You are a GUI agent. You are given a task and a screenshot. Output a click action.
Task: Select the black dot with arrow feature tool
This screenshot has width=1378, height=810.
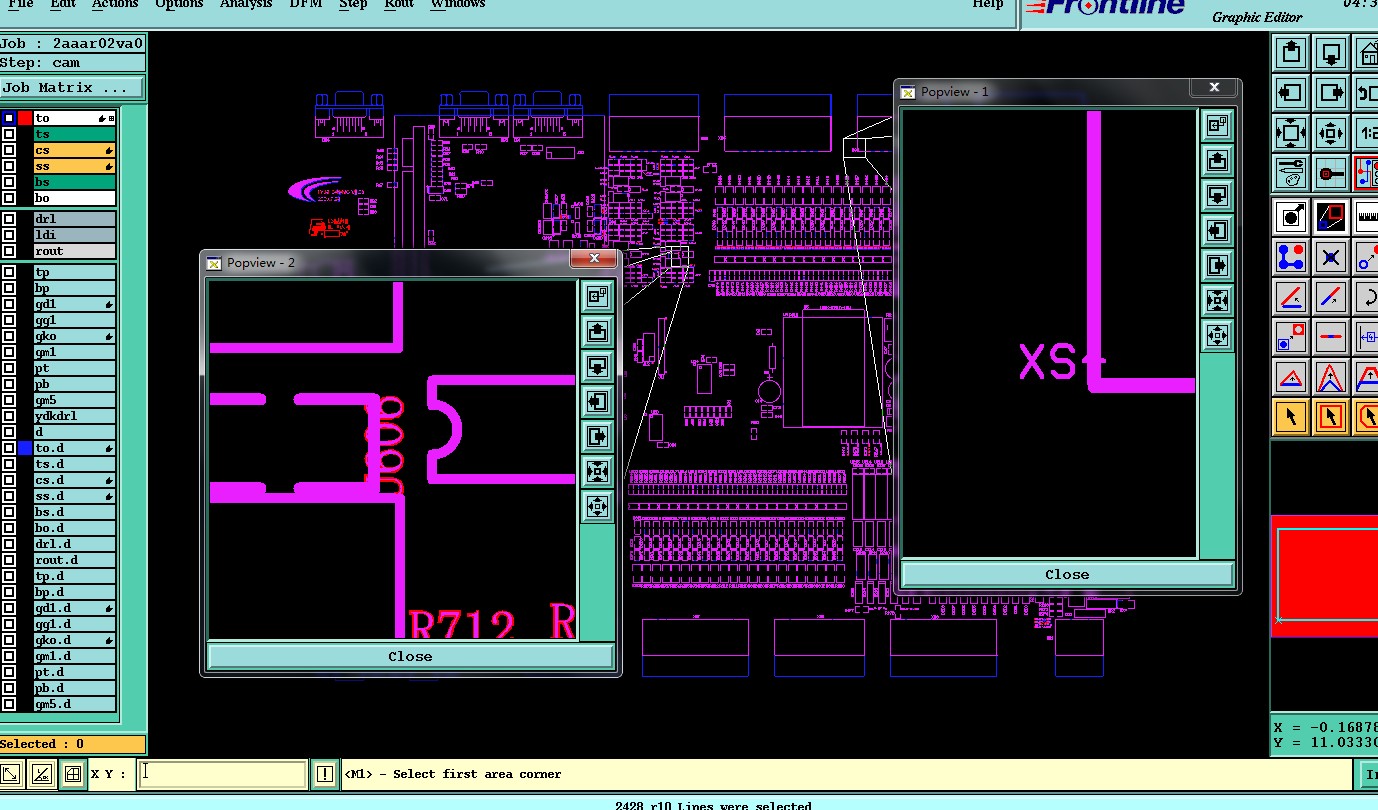1292,216
